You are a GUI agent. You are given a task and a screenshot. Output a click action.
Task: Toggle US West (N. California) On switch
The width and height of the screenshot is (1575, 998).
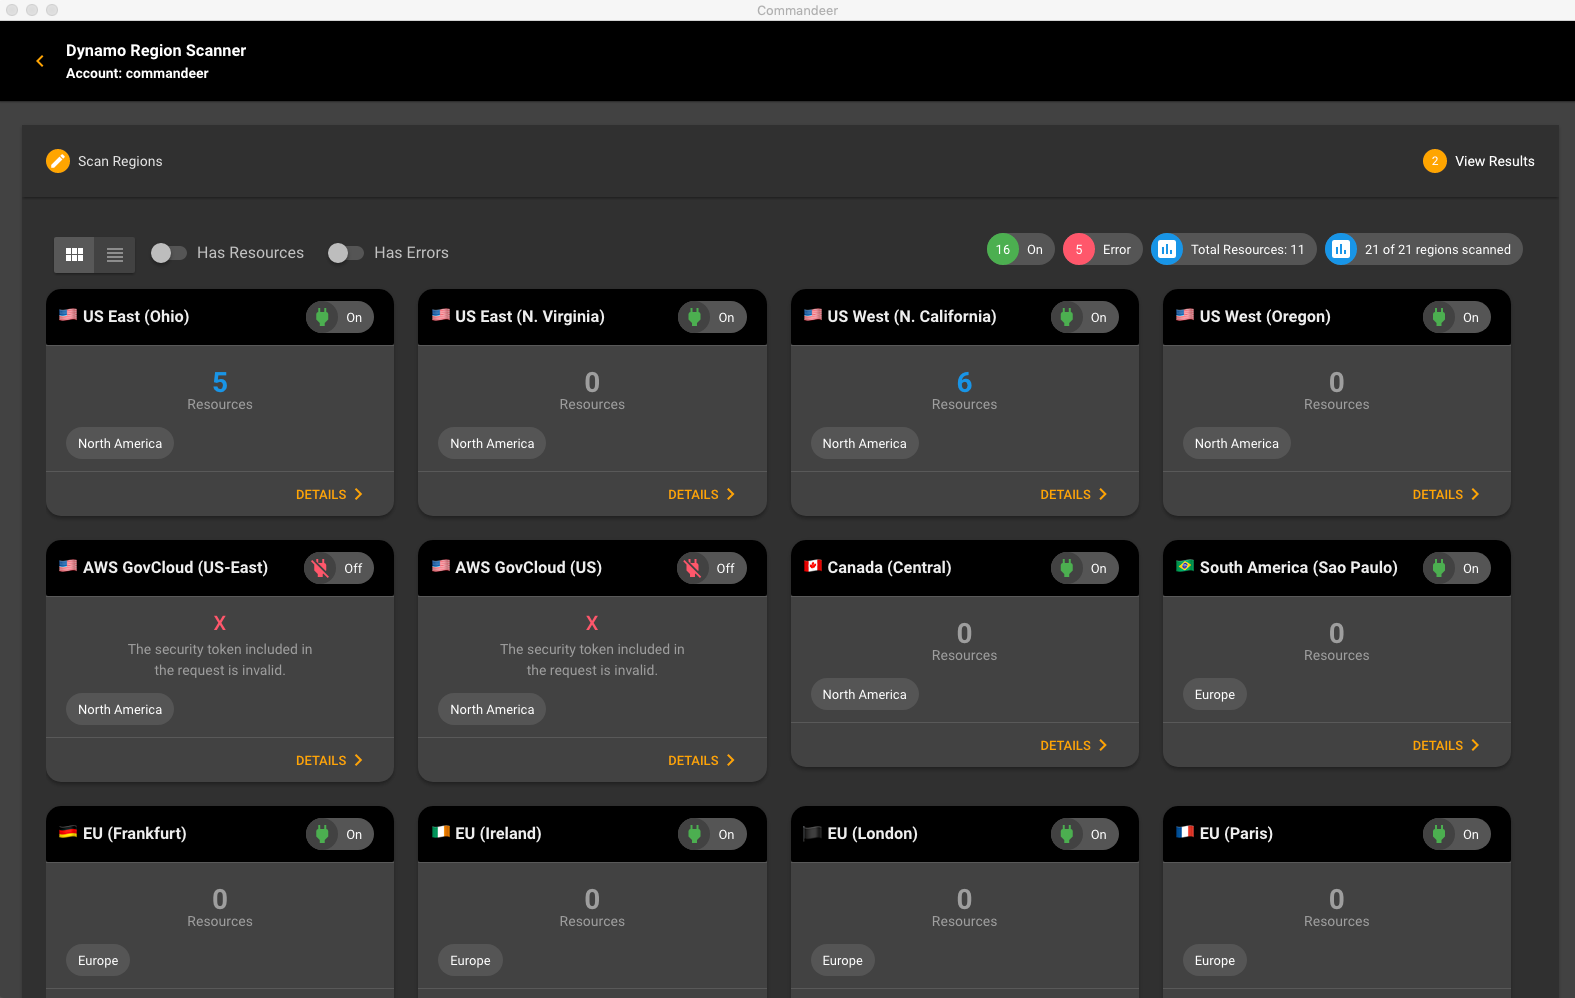(1085, 317)
